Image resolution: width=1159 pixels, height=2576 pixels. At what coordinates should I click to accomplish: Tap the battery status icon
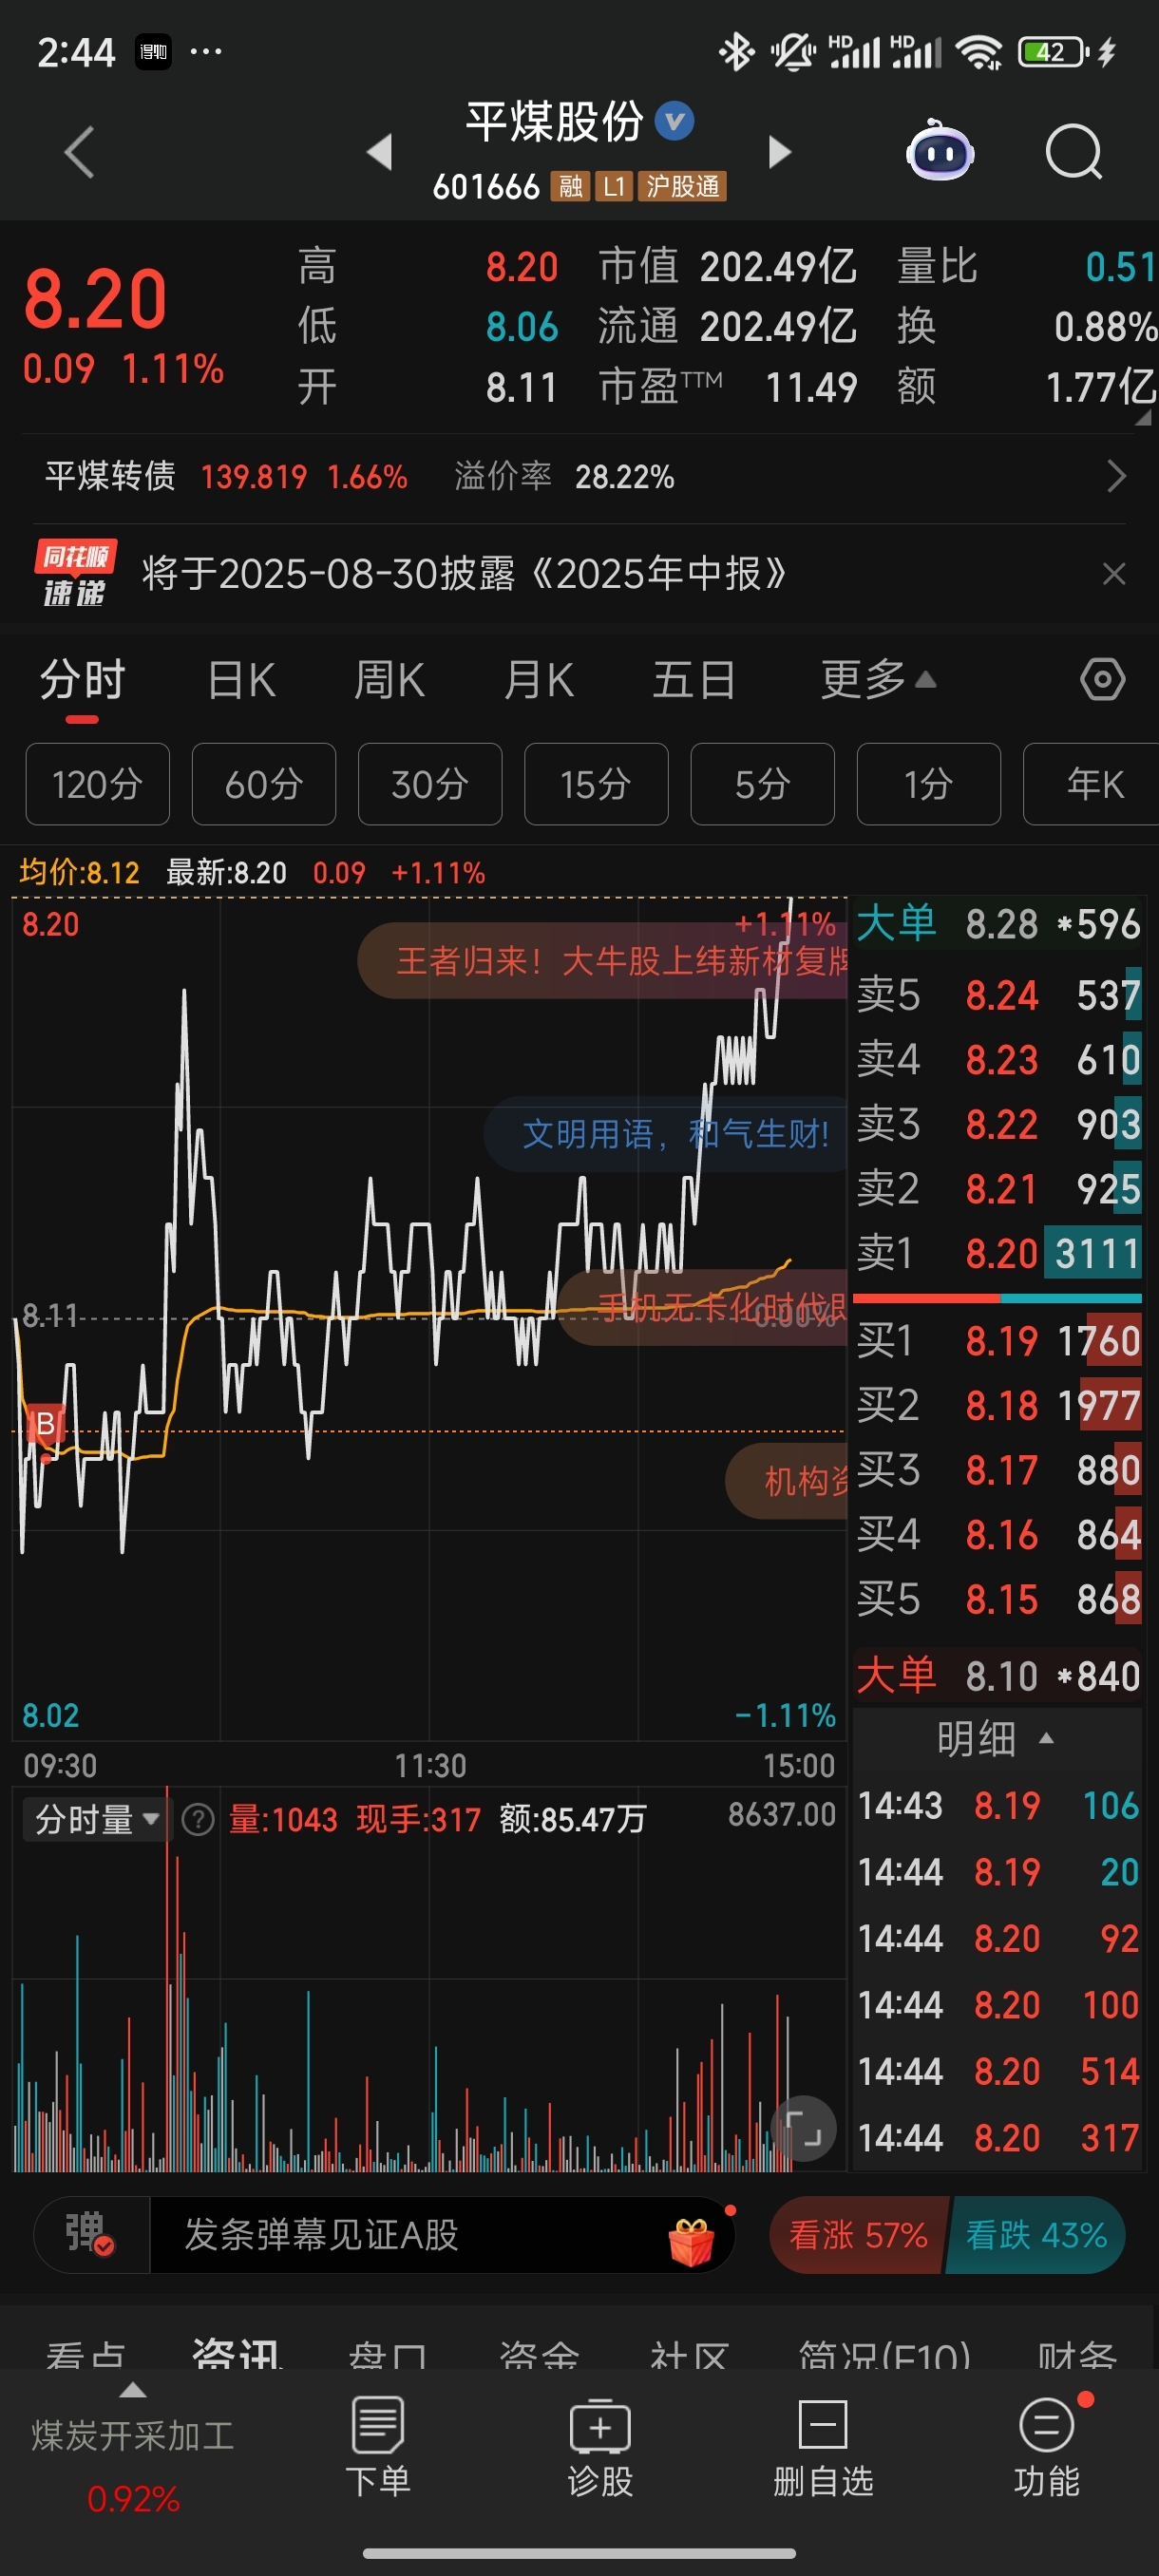[1052, 52]
